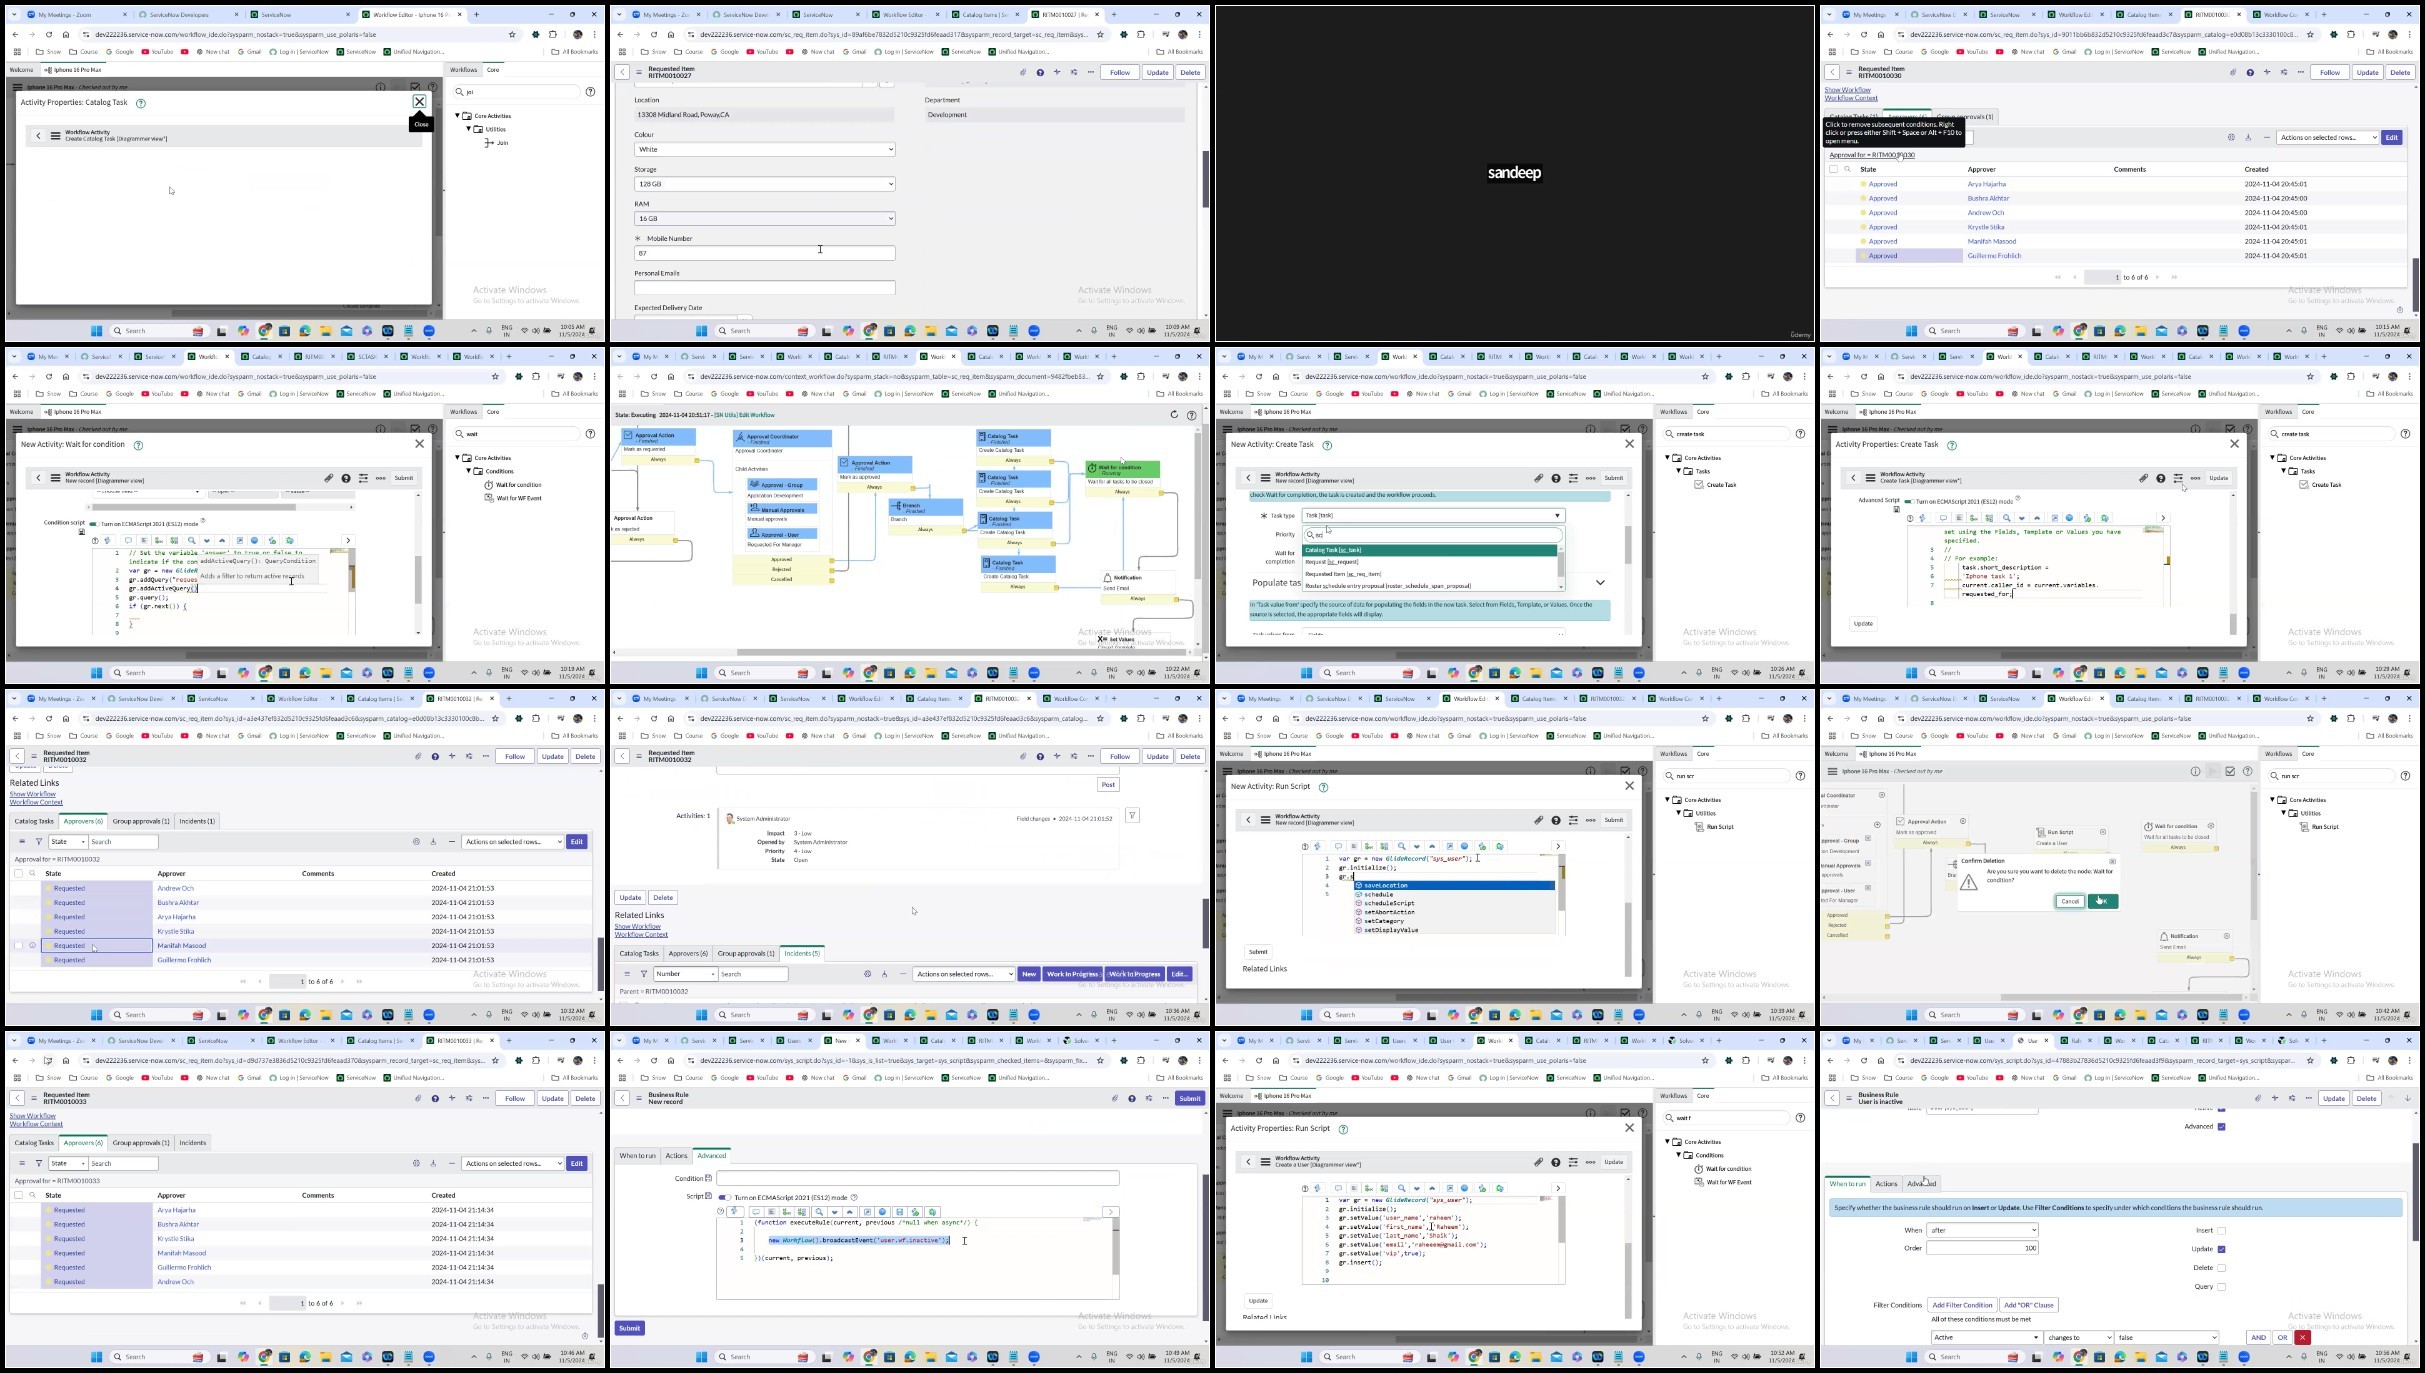Viewport: 2425px width, 1373px height.
Task: Expand the When dropdown set to after
Action: 1982,1230
